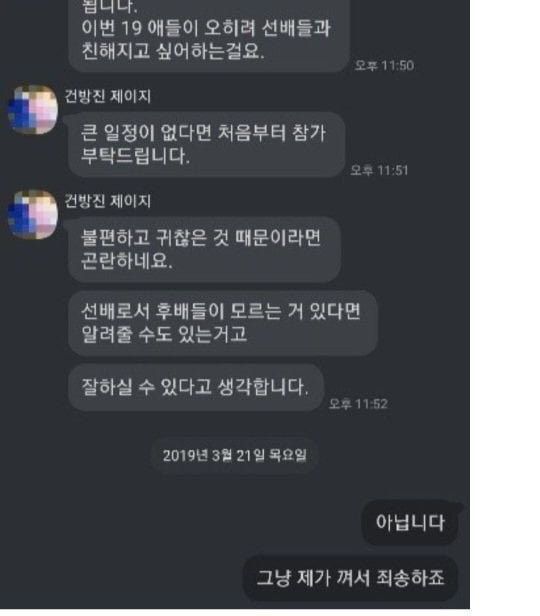This screenshot has width=540, height=616.
Task: Select message bubble about 19 애들이 선배들과
Action: coord(209,36)
